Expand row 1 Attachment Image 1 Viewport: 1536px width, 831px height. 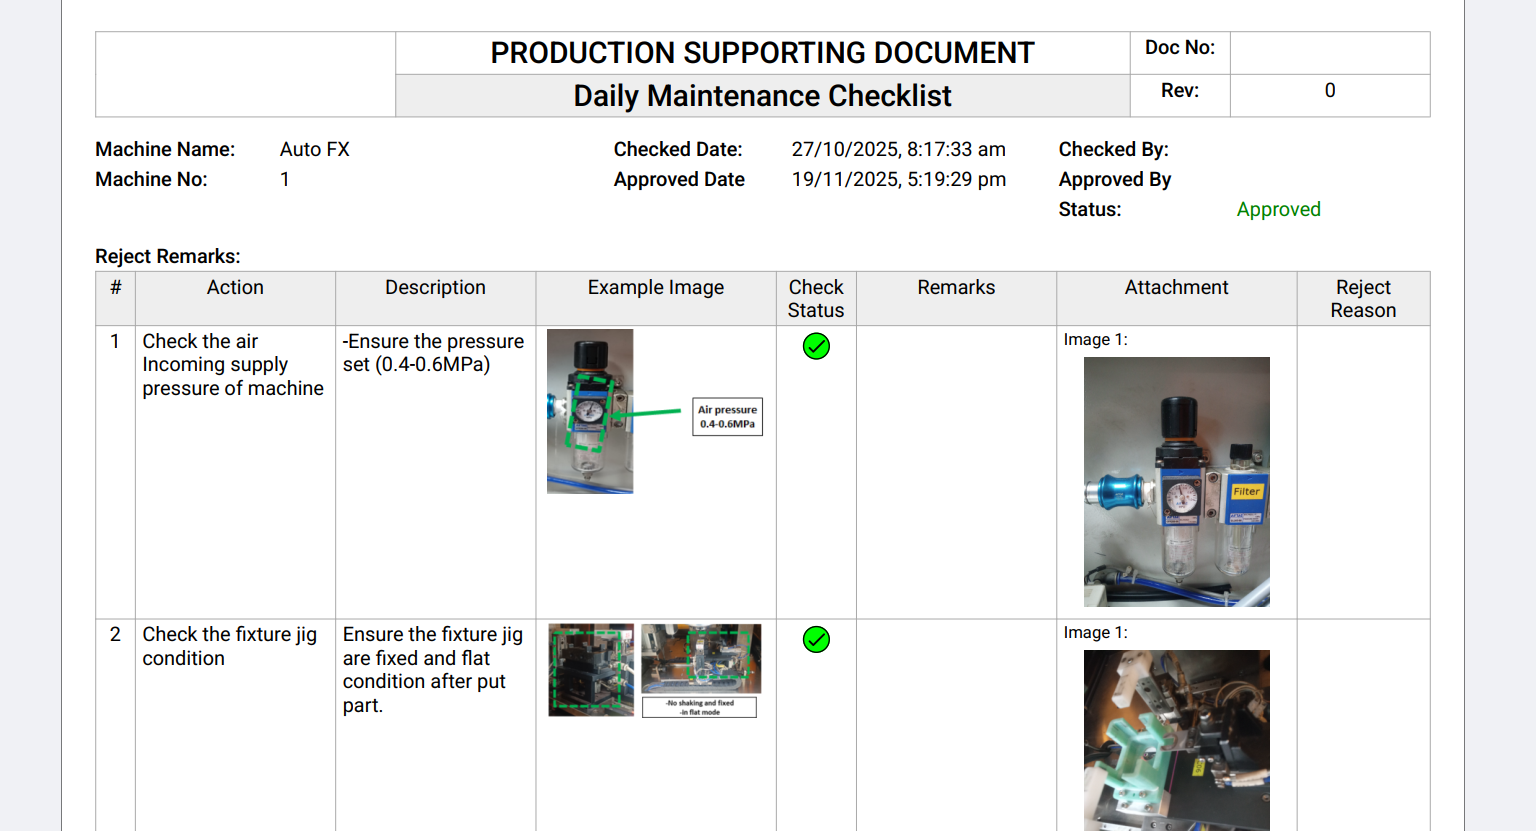pyautogui.click(x=1177, y=481)
